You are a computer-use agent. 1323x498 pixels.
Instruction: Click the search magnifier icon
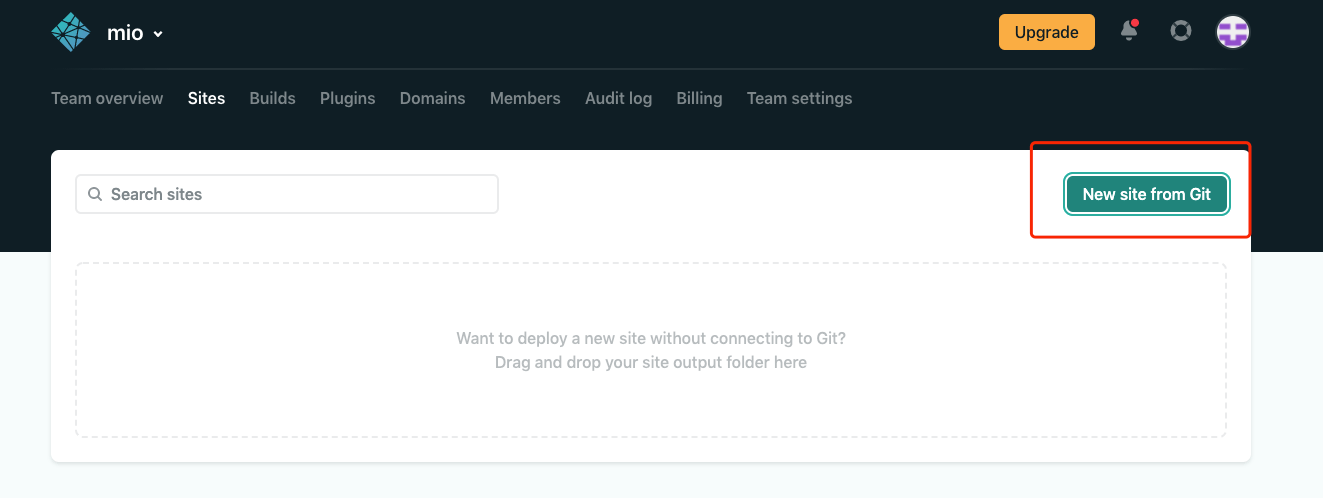[95, 194]
